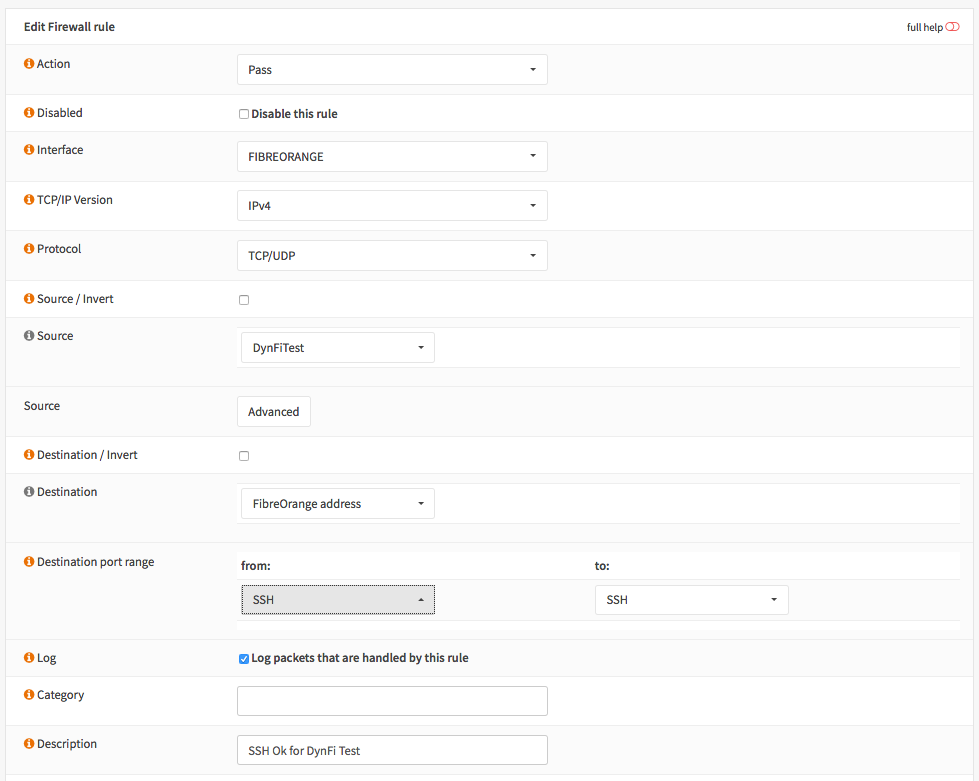979x781 pixels.
Task: Open the Action dropdown showing Pass
Action: [x=392, y=69]
